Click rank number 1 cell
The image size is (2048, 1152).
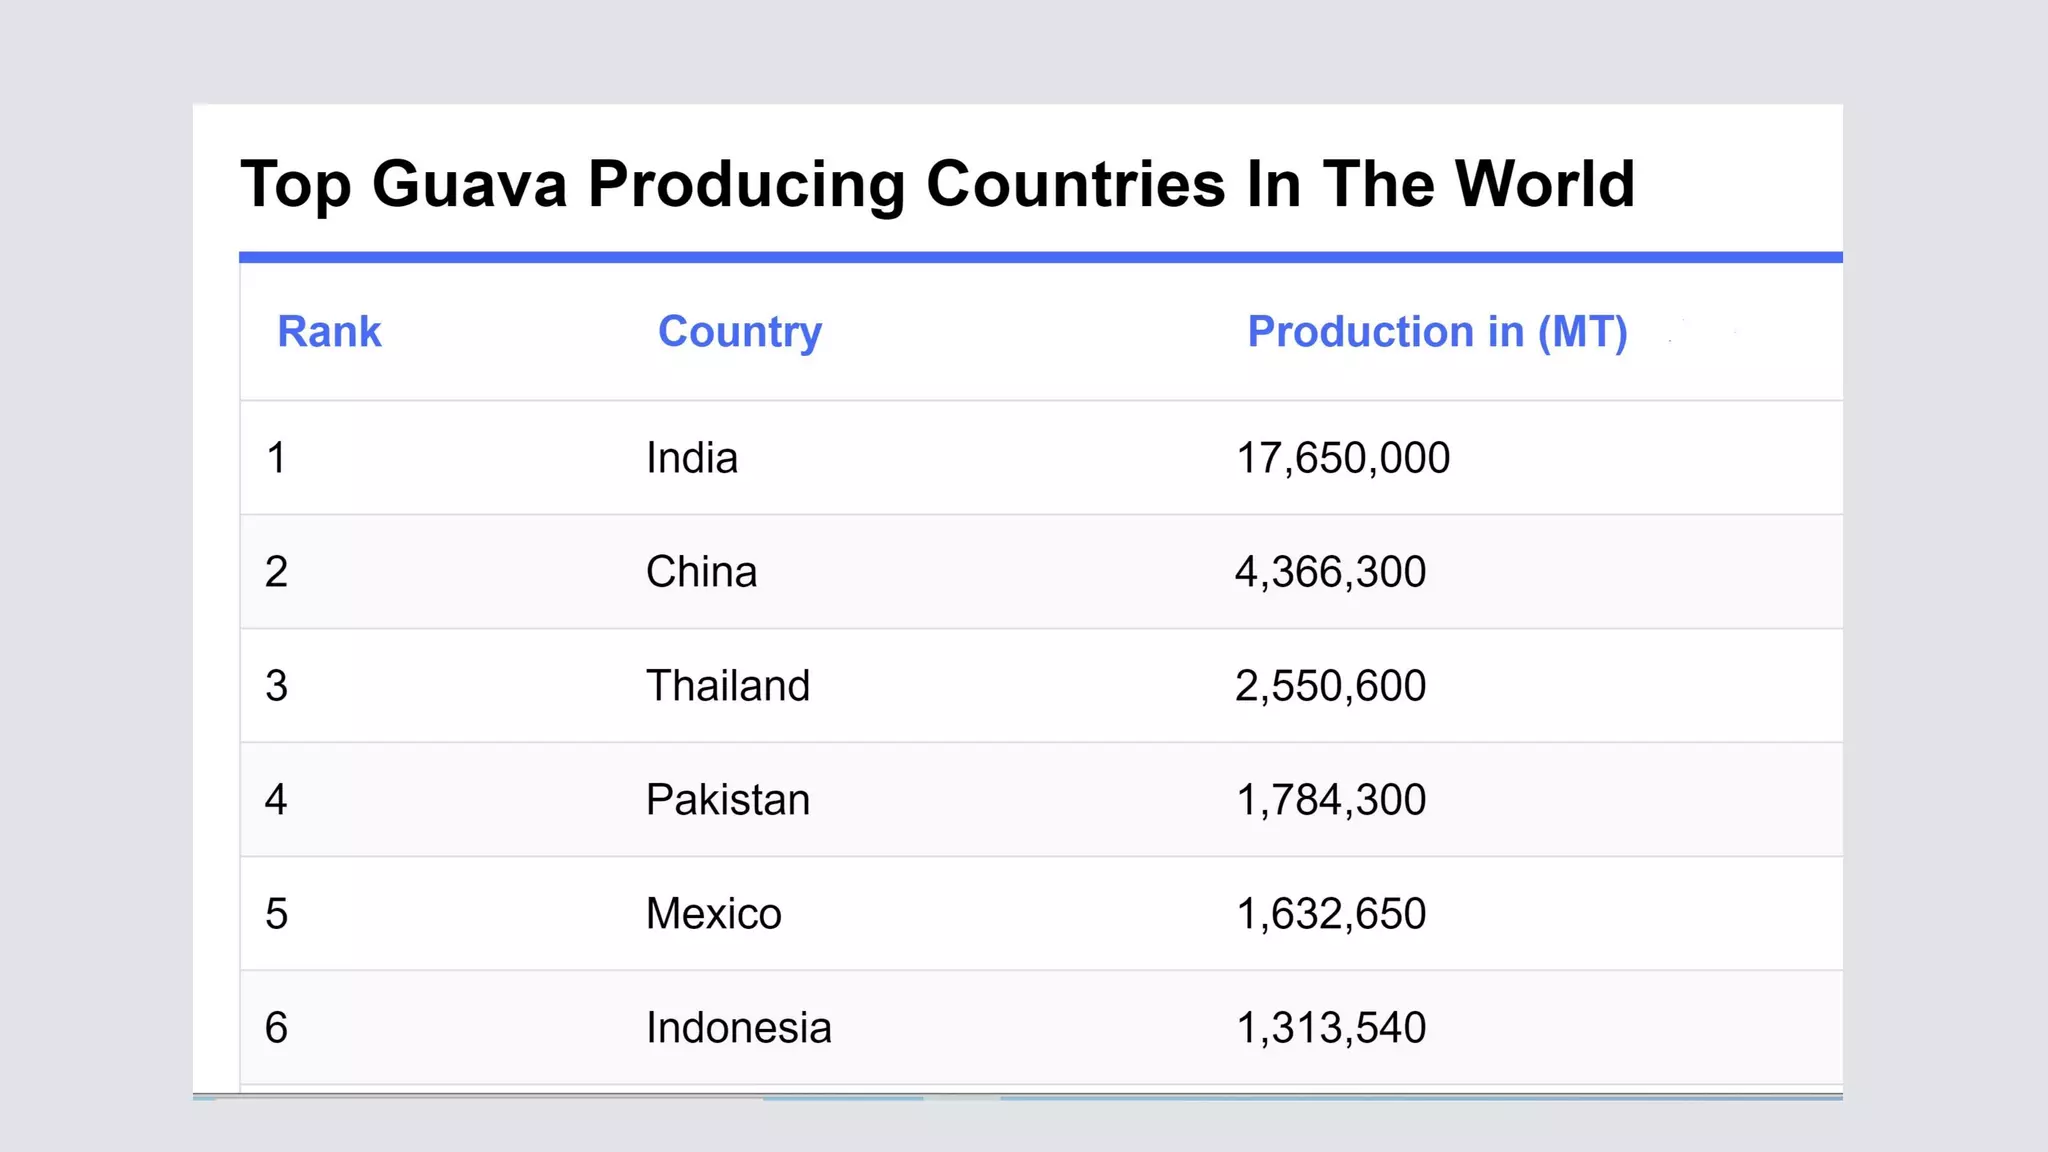(277, 458)
